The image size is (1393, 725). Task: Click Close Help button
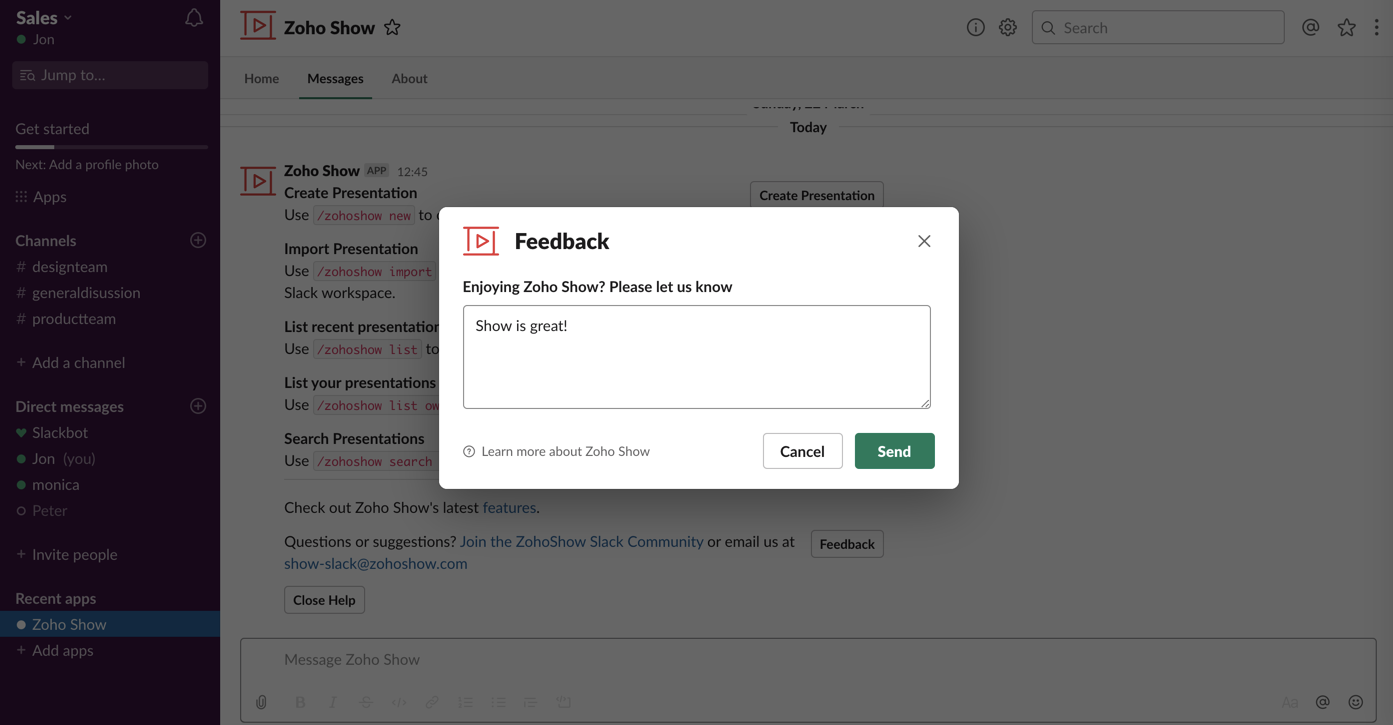tap(324, 600)
